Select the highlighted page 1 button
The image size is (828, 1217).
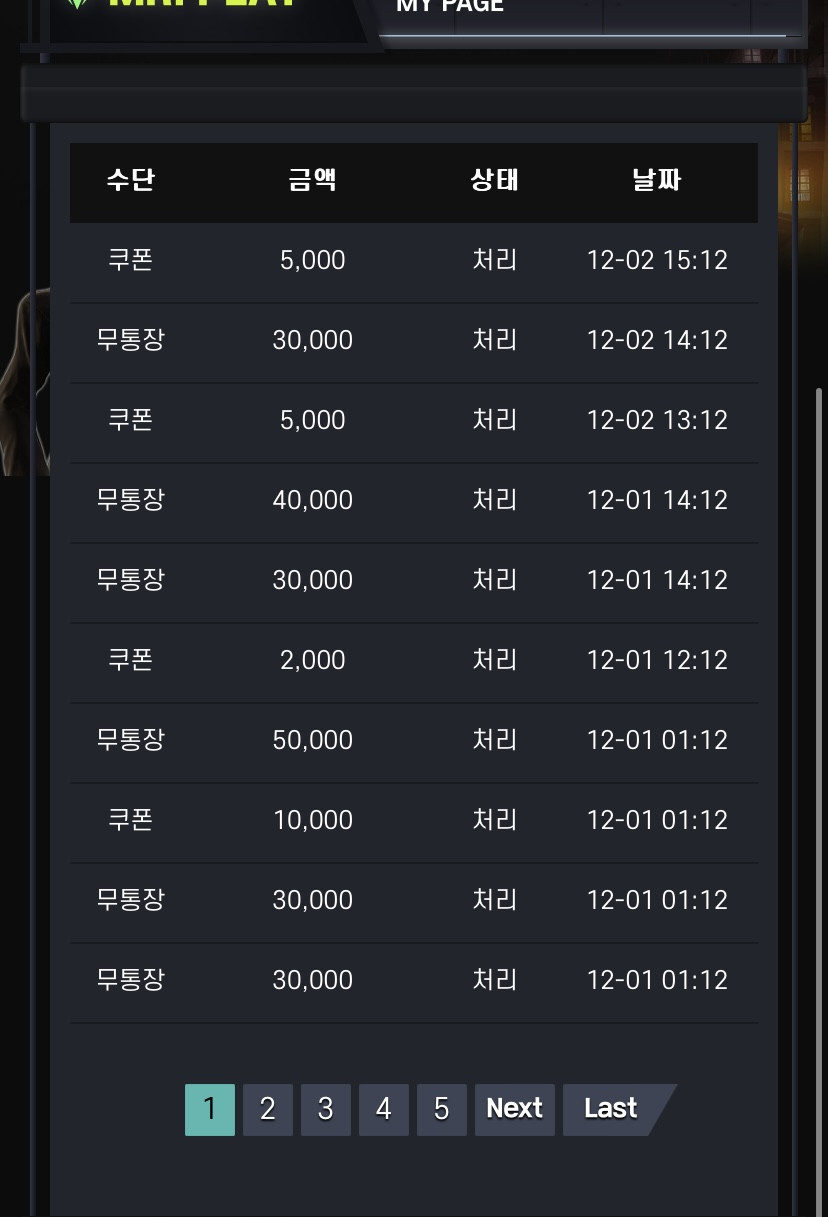[x=210, y=1109]
